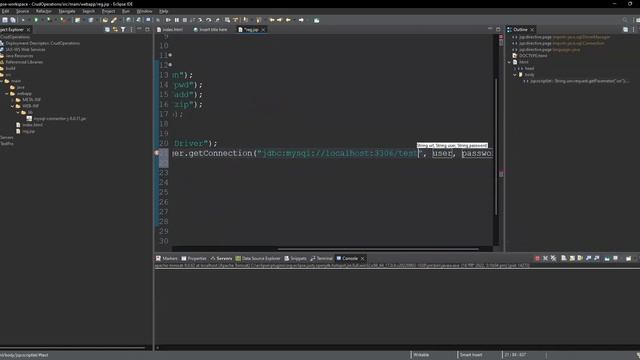Image resolution: width=640 pixels, height=360 pixels.
Task: Open Project Explorer view menu dots
Action: pos(131,29)
